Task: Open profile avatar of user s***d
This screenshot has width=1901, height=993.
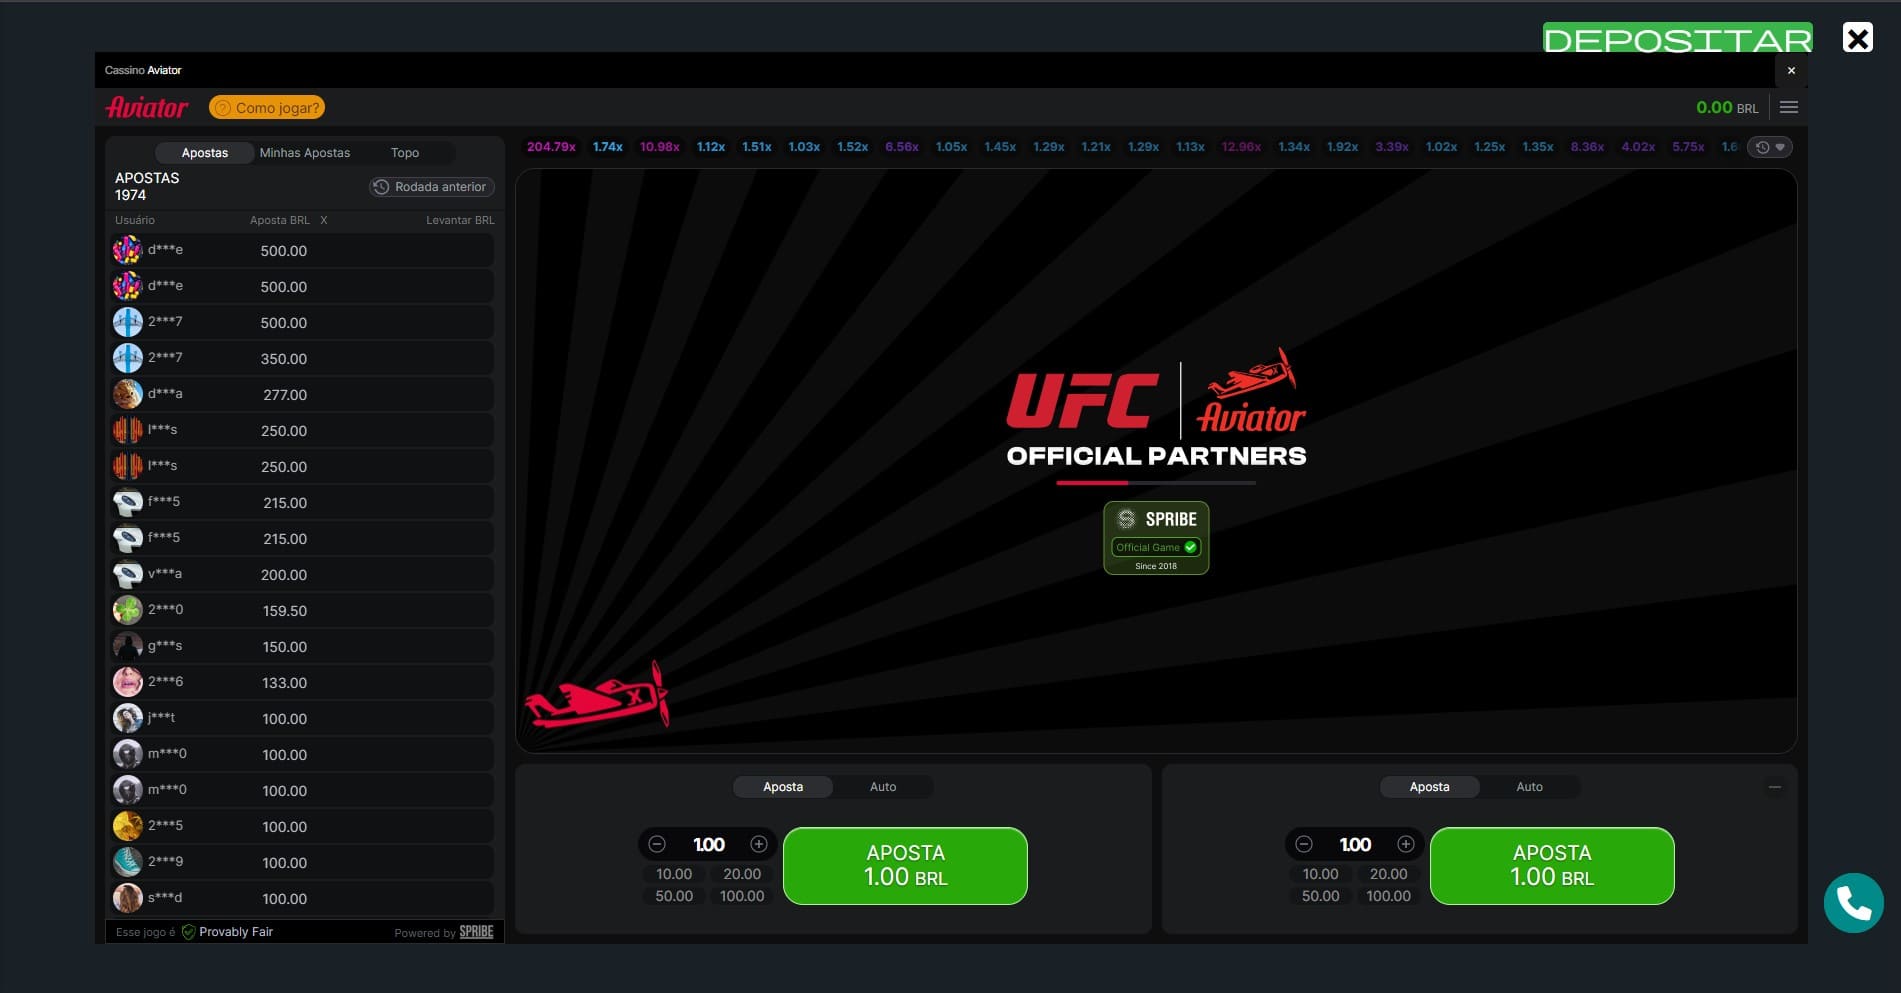Action: (x=128, y=898)
